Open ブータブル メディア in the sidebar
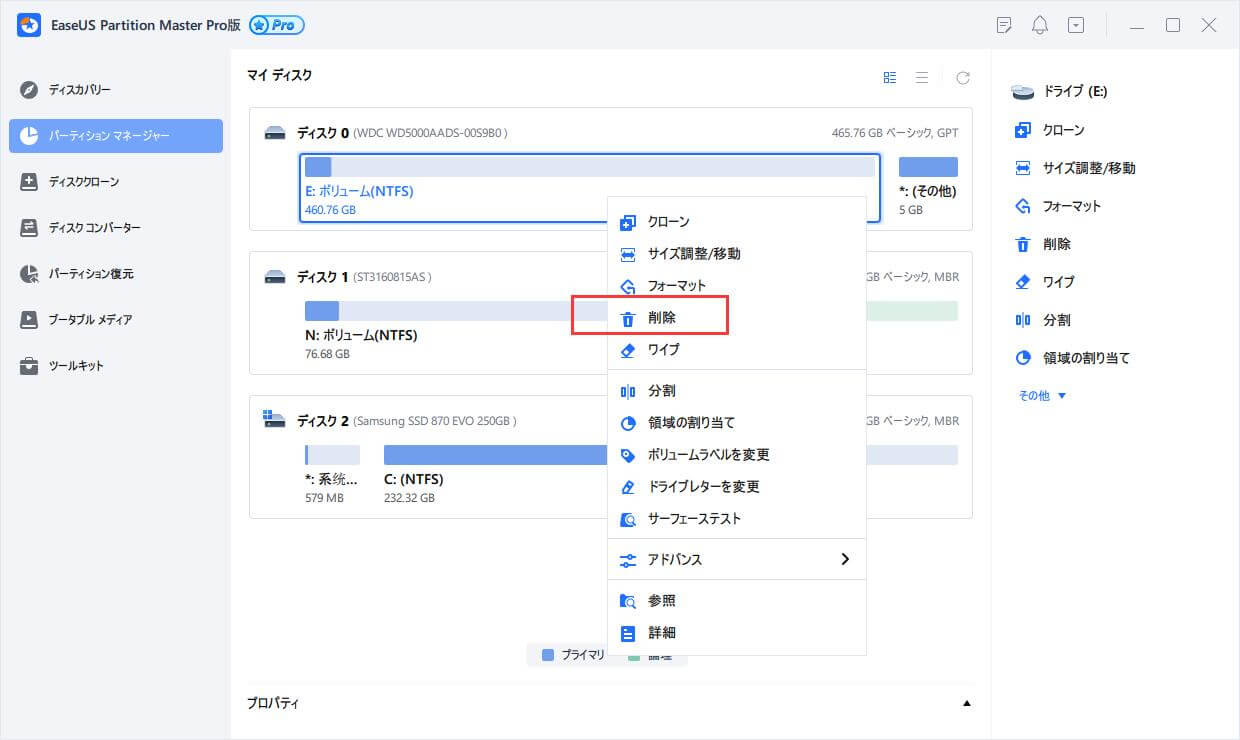This screenshot has width=1240, height=740. click(90, 320)
